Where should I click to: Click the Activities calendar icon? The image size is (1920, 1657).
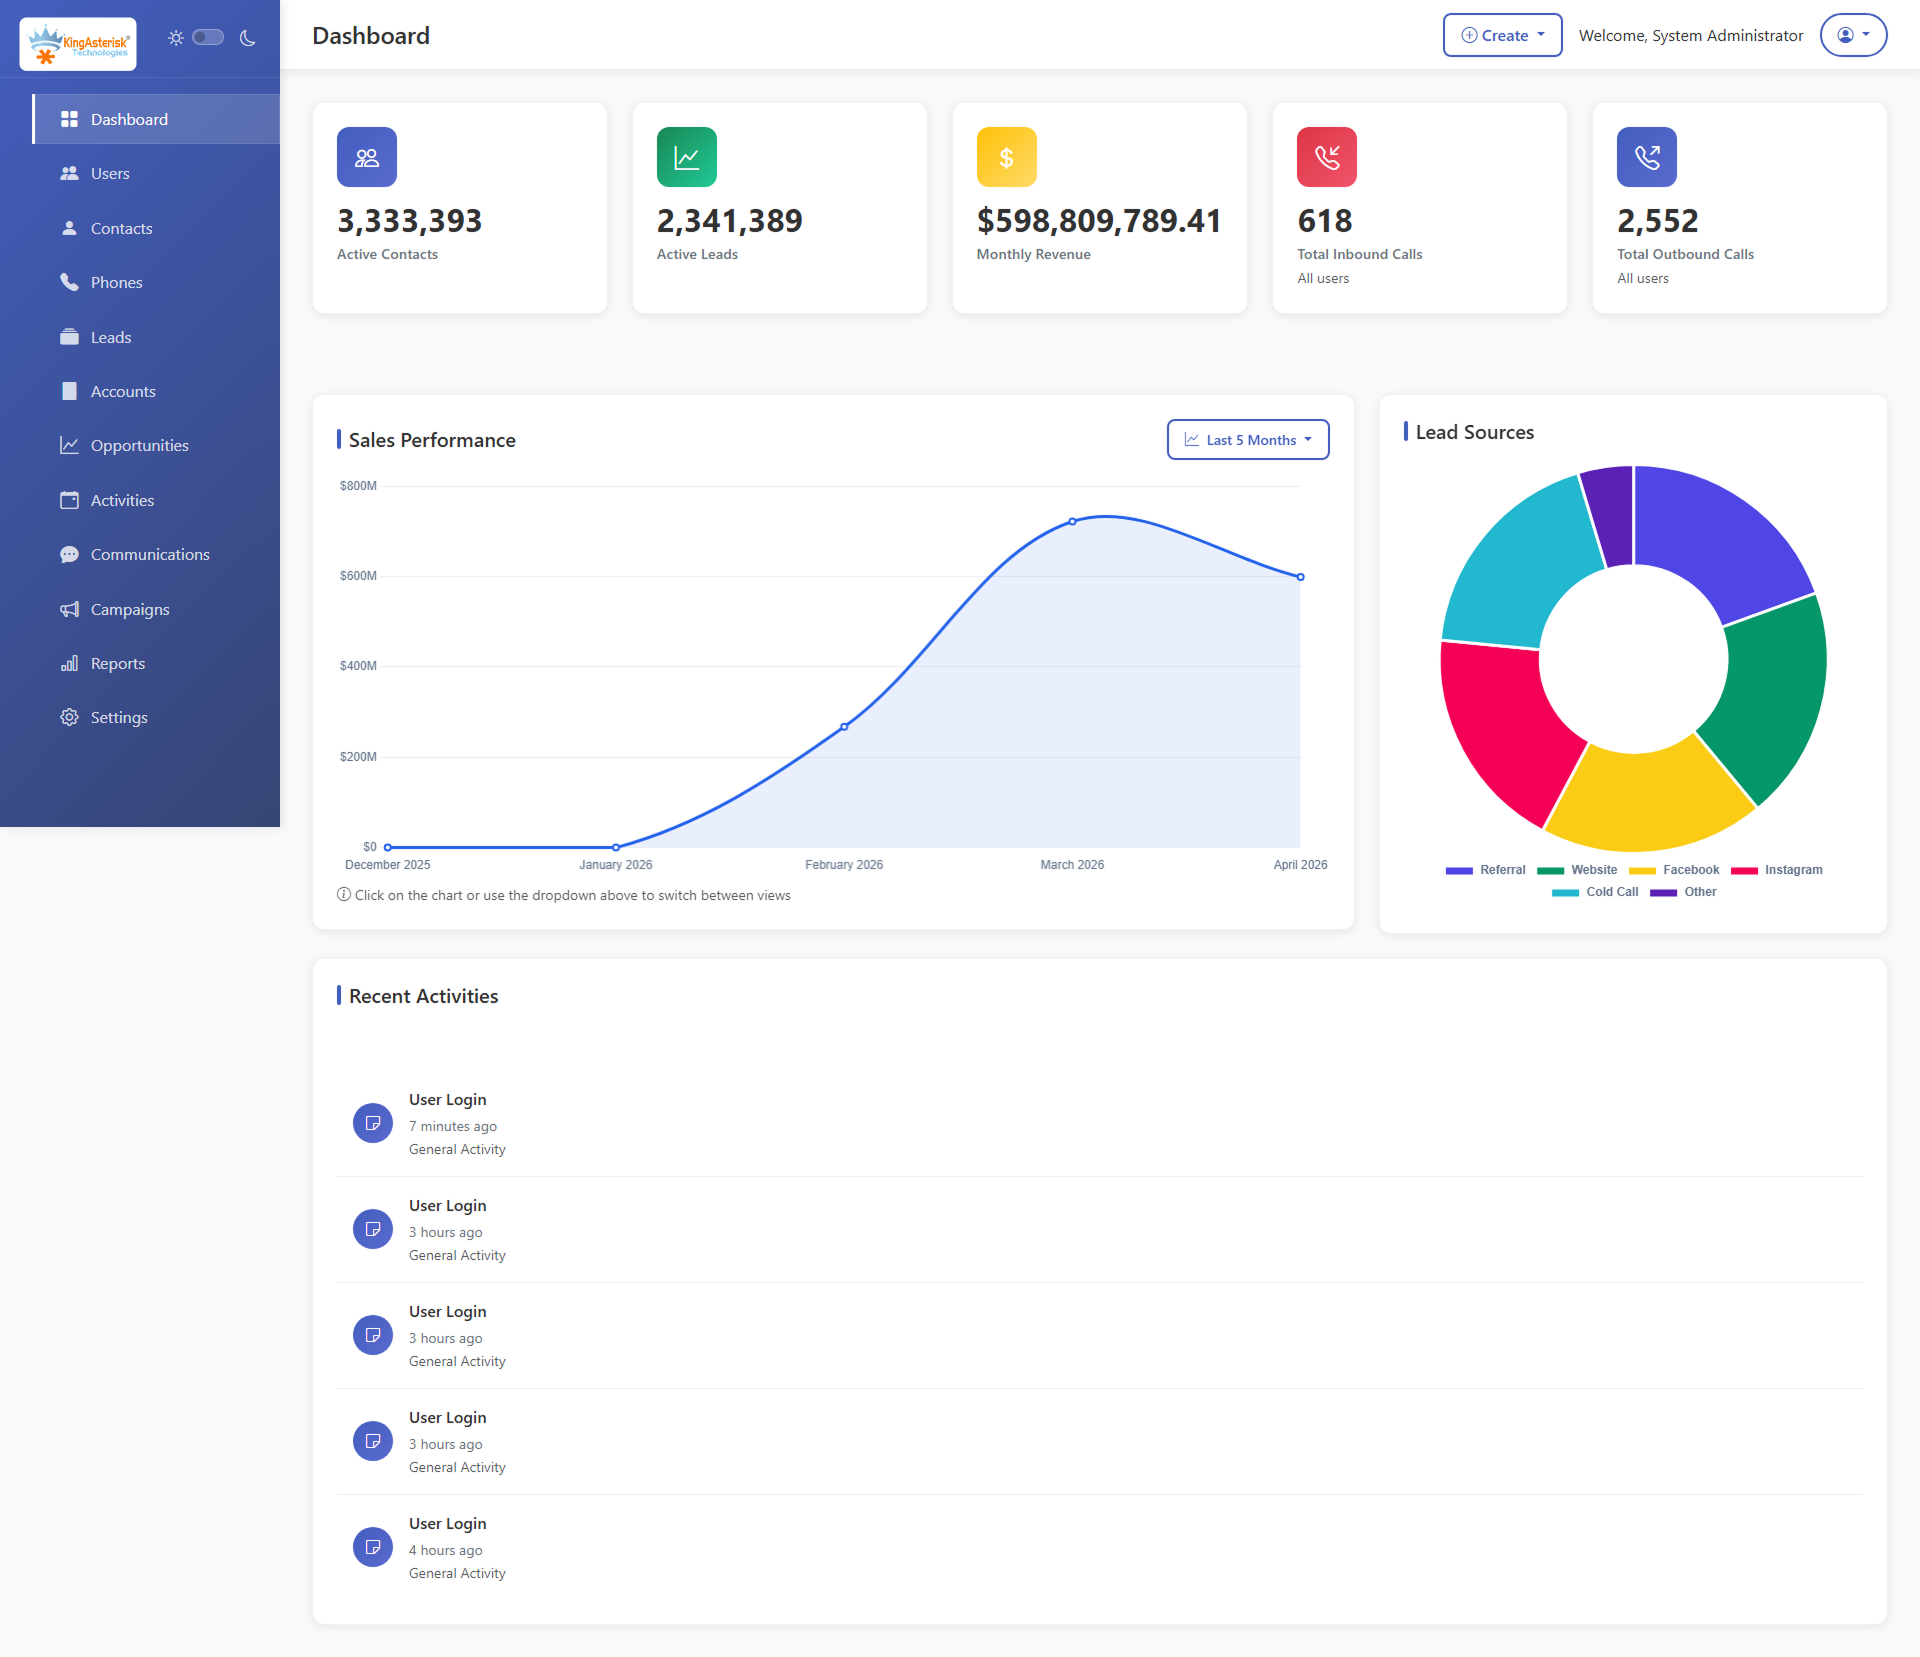point(69,500)
